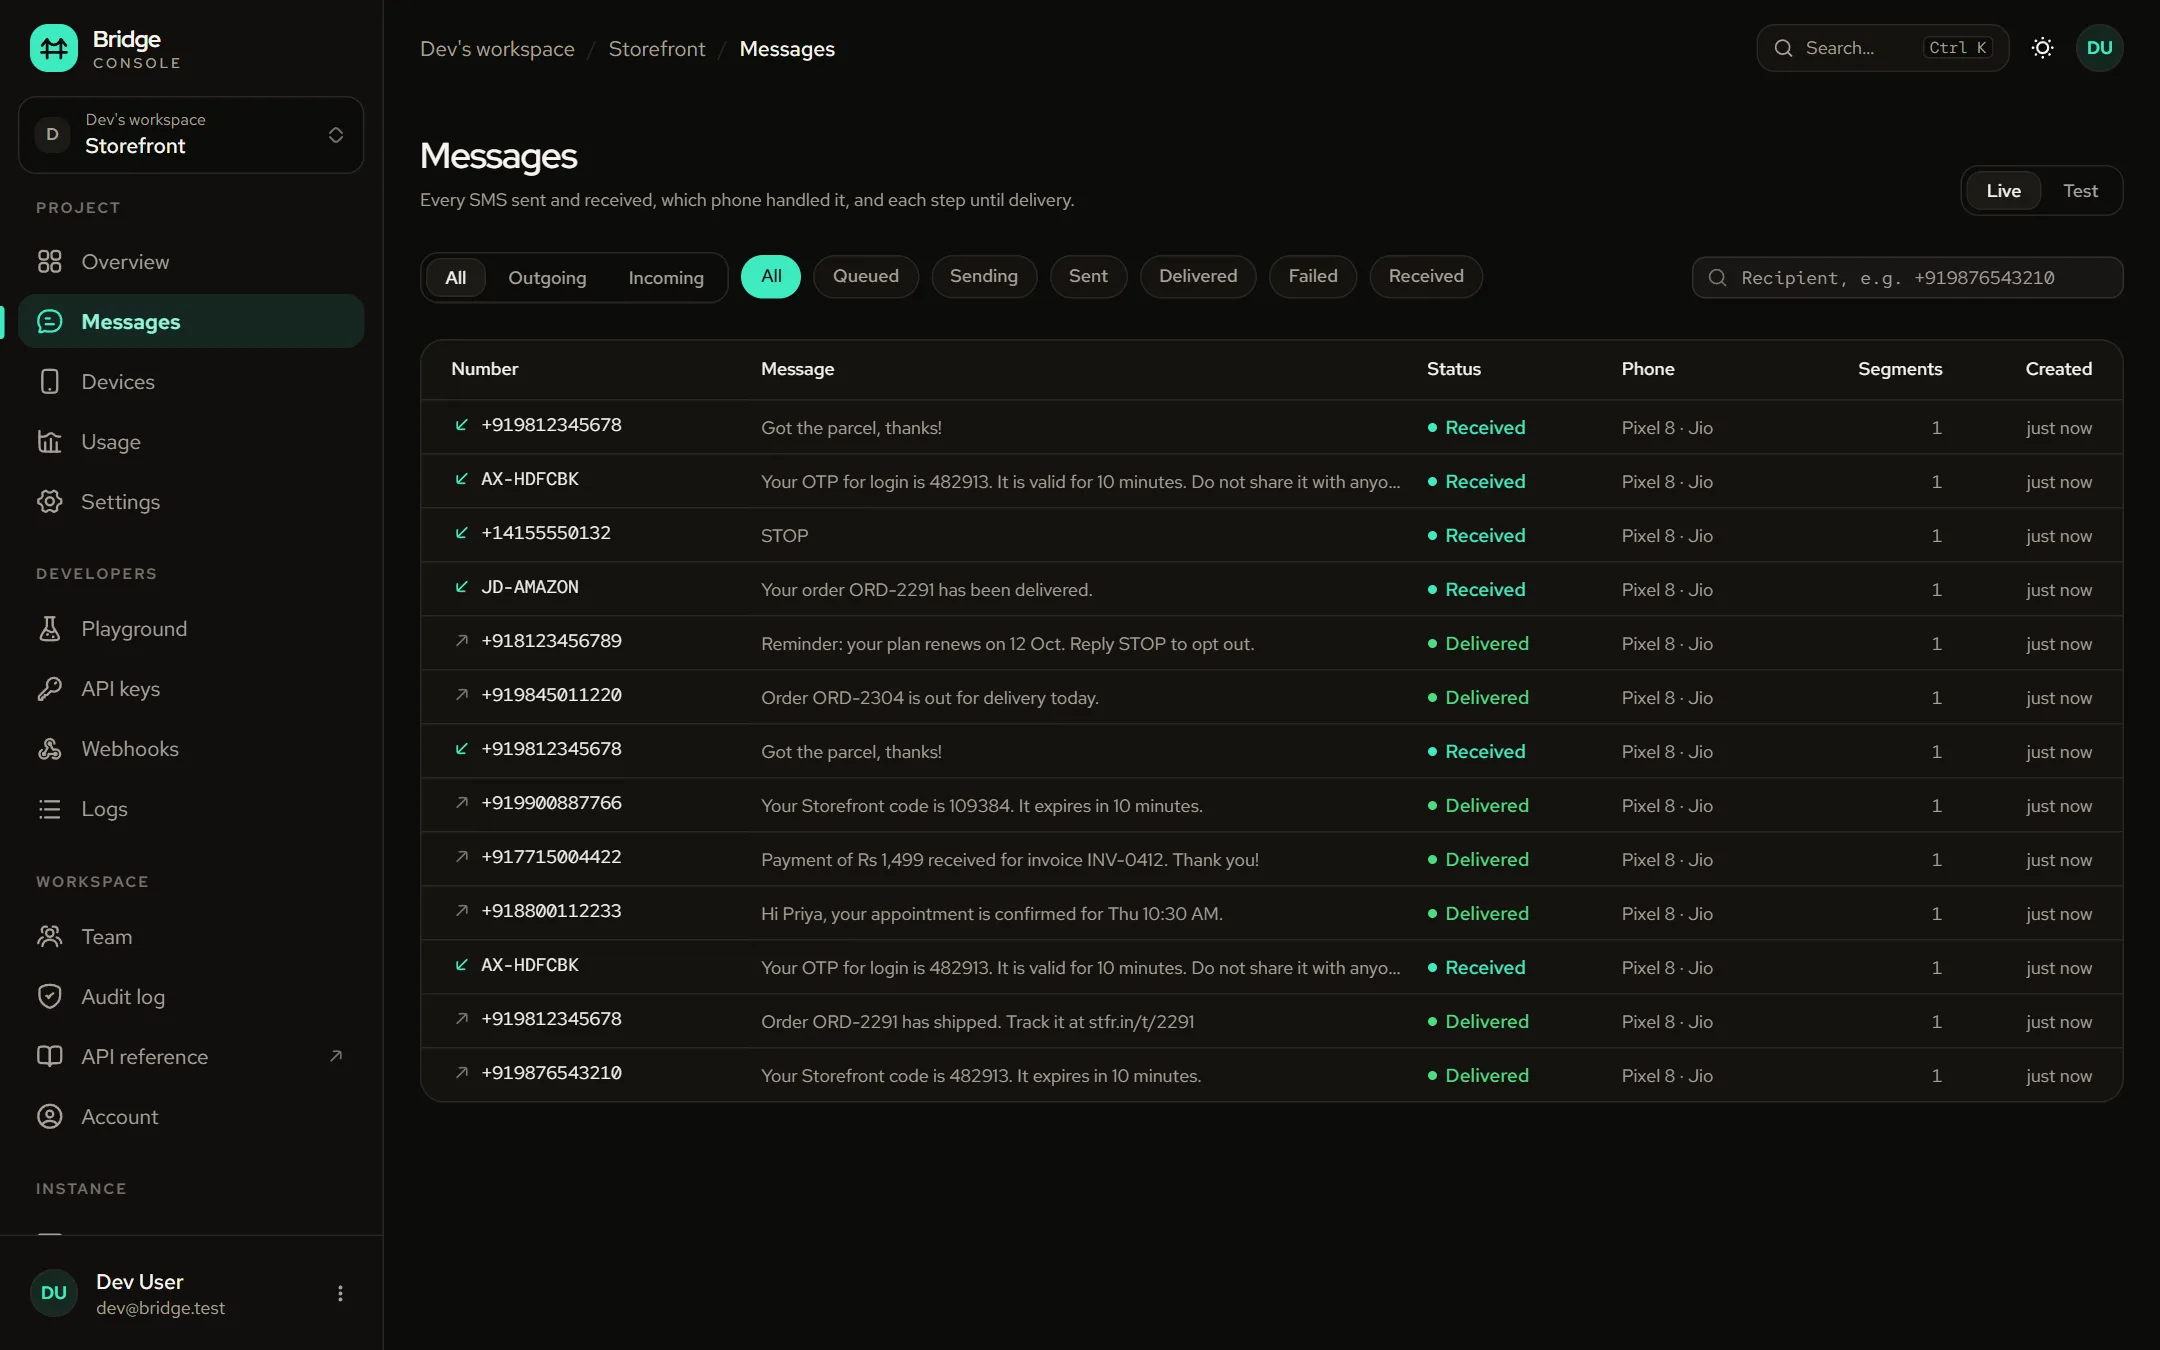Focus the global Search box

(1883, 48)
